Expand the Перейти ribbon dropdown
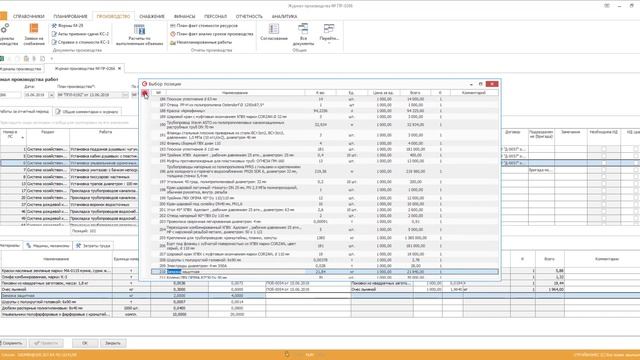The width and height of the screenshot is (640, 360). [x=329, y=33]
